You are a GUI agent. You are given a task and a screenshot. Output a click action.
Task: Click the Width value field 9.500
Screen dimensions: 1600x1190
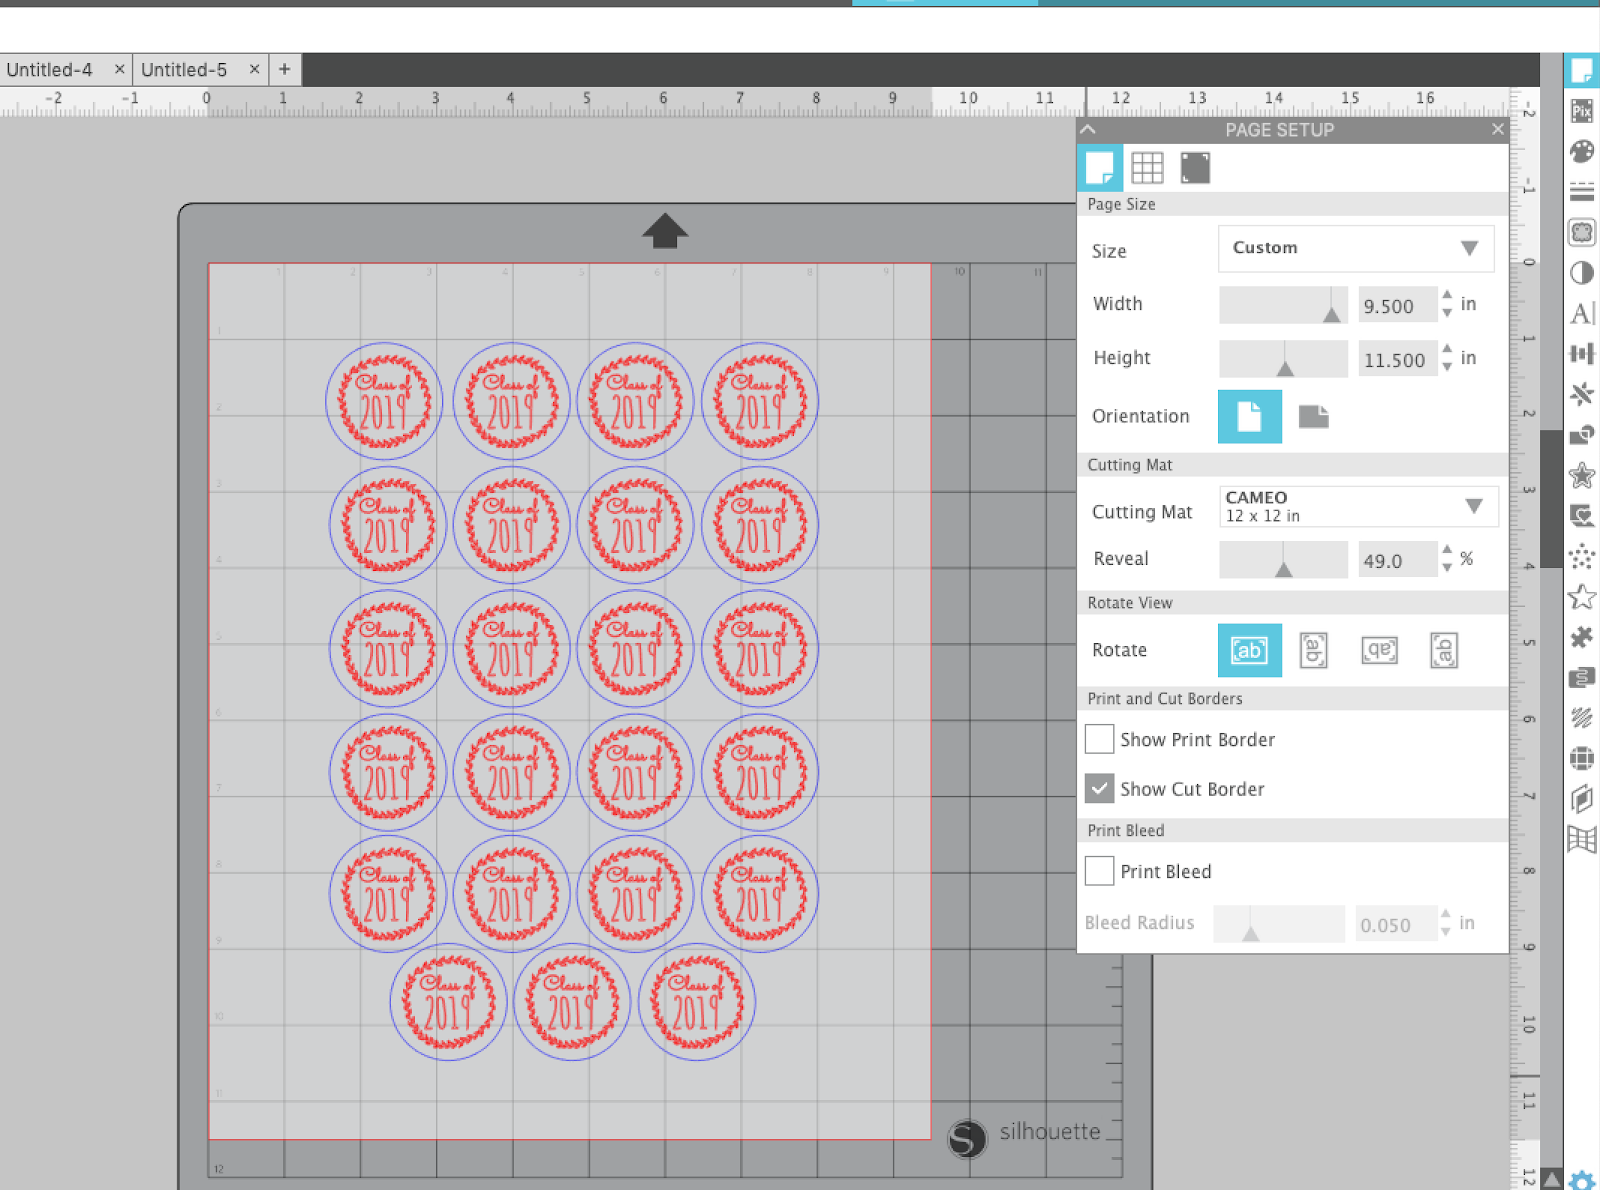tap(1397, 306)
